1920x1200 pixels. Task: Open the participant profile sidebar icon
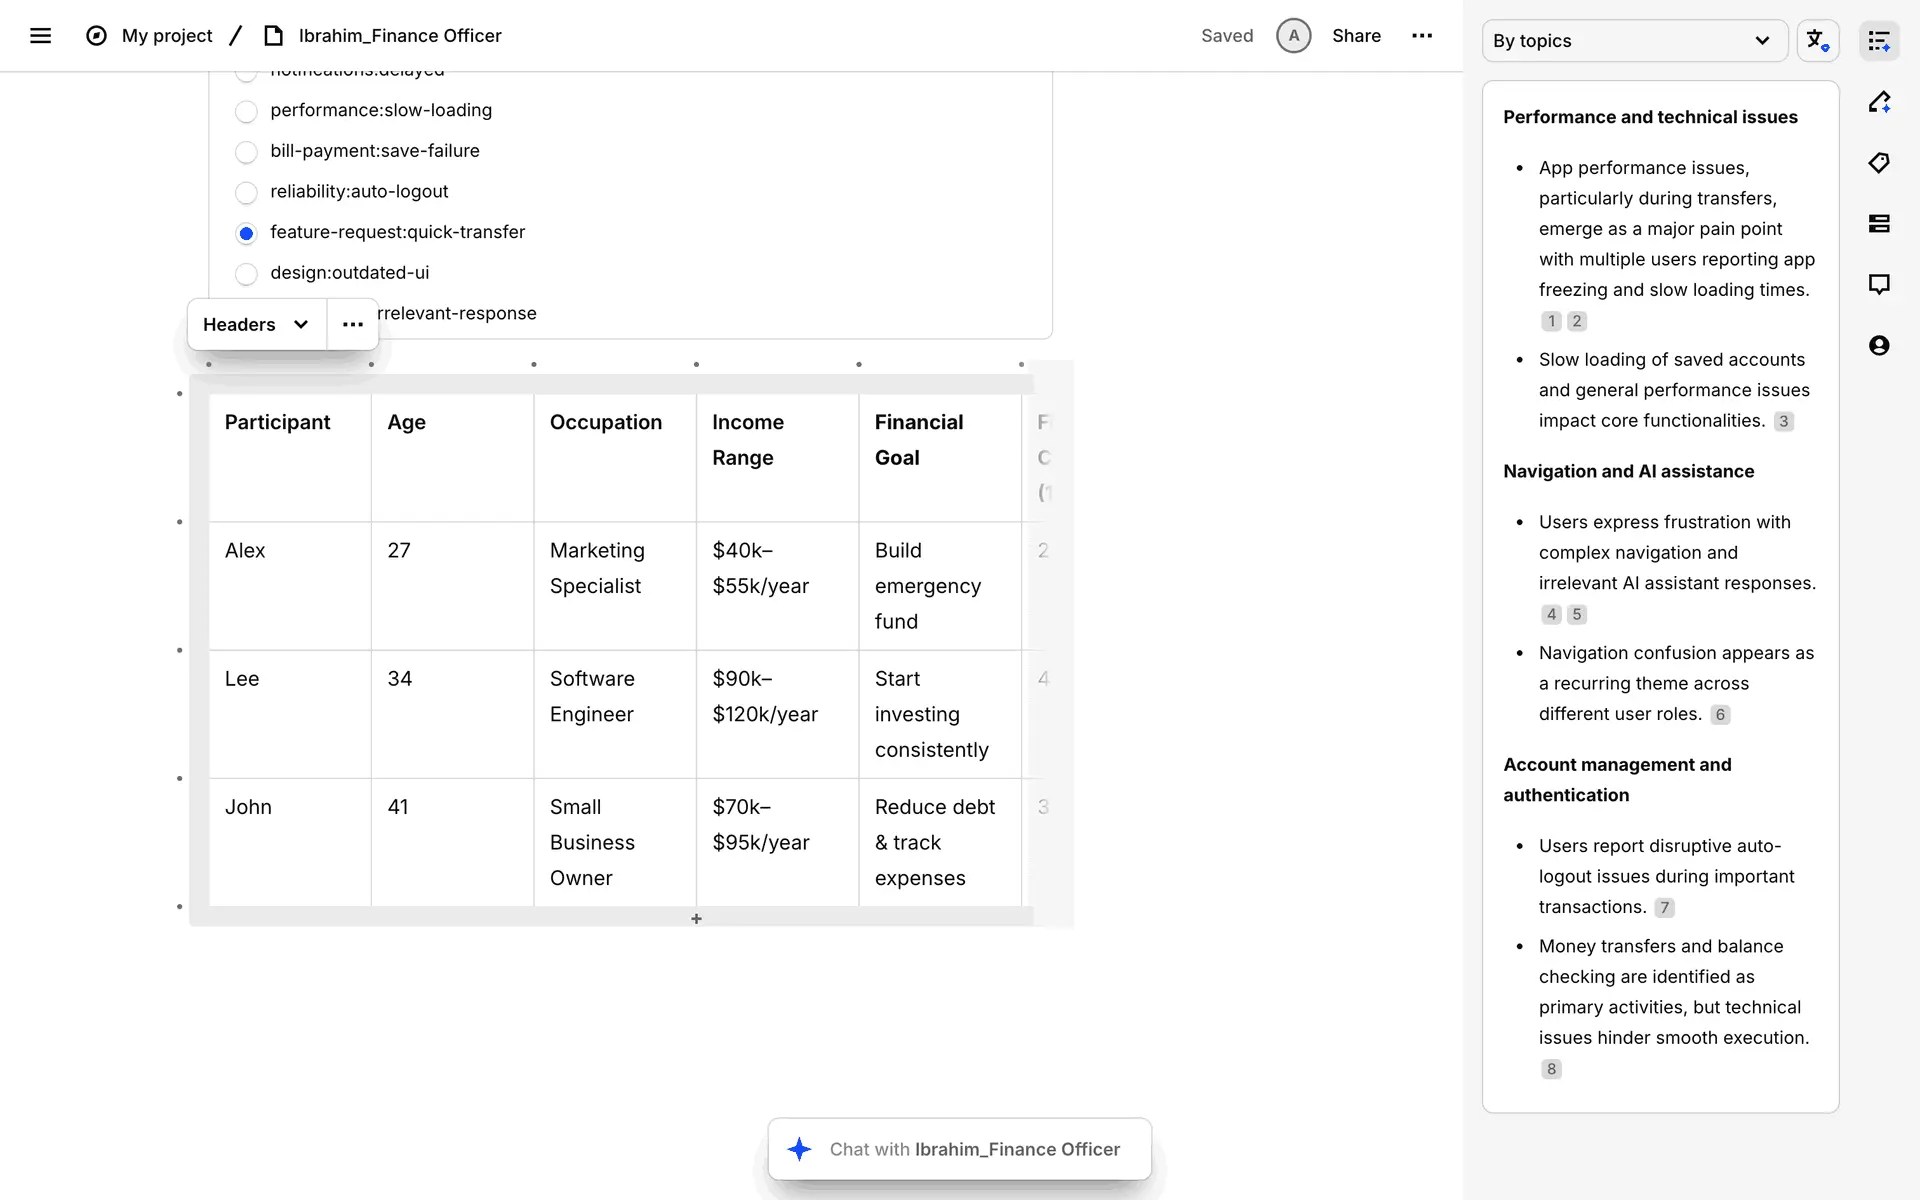1879,346
